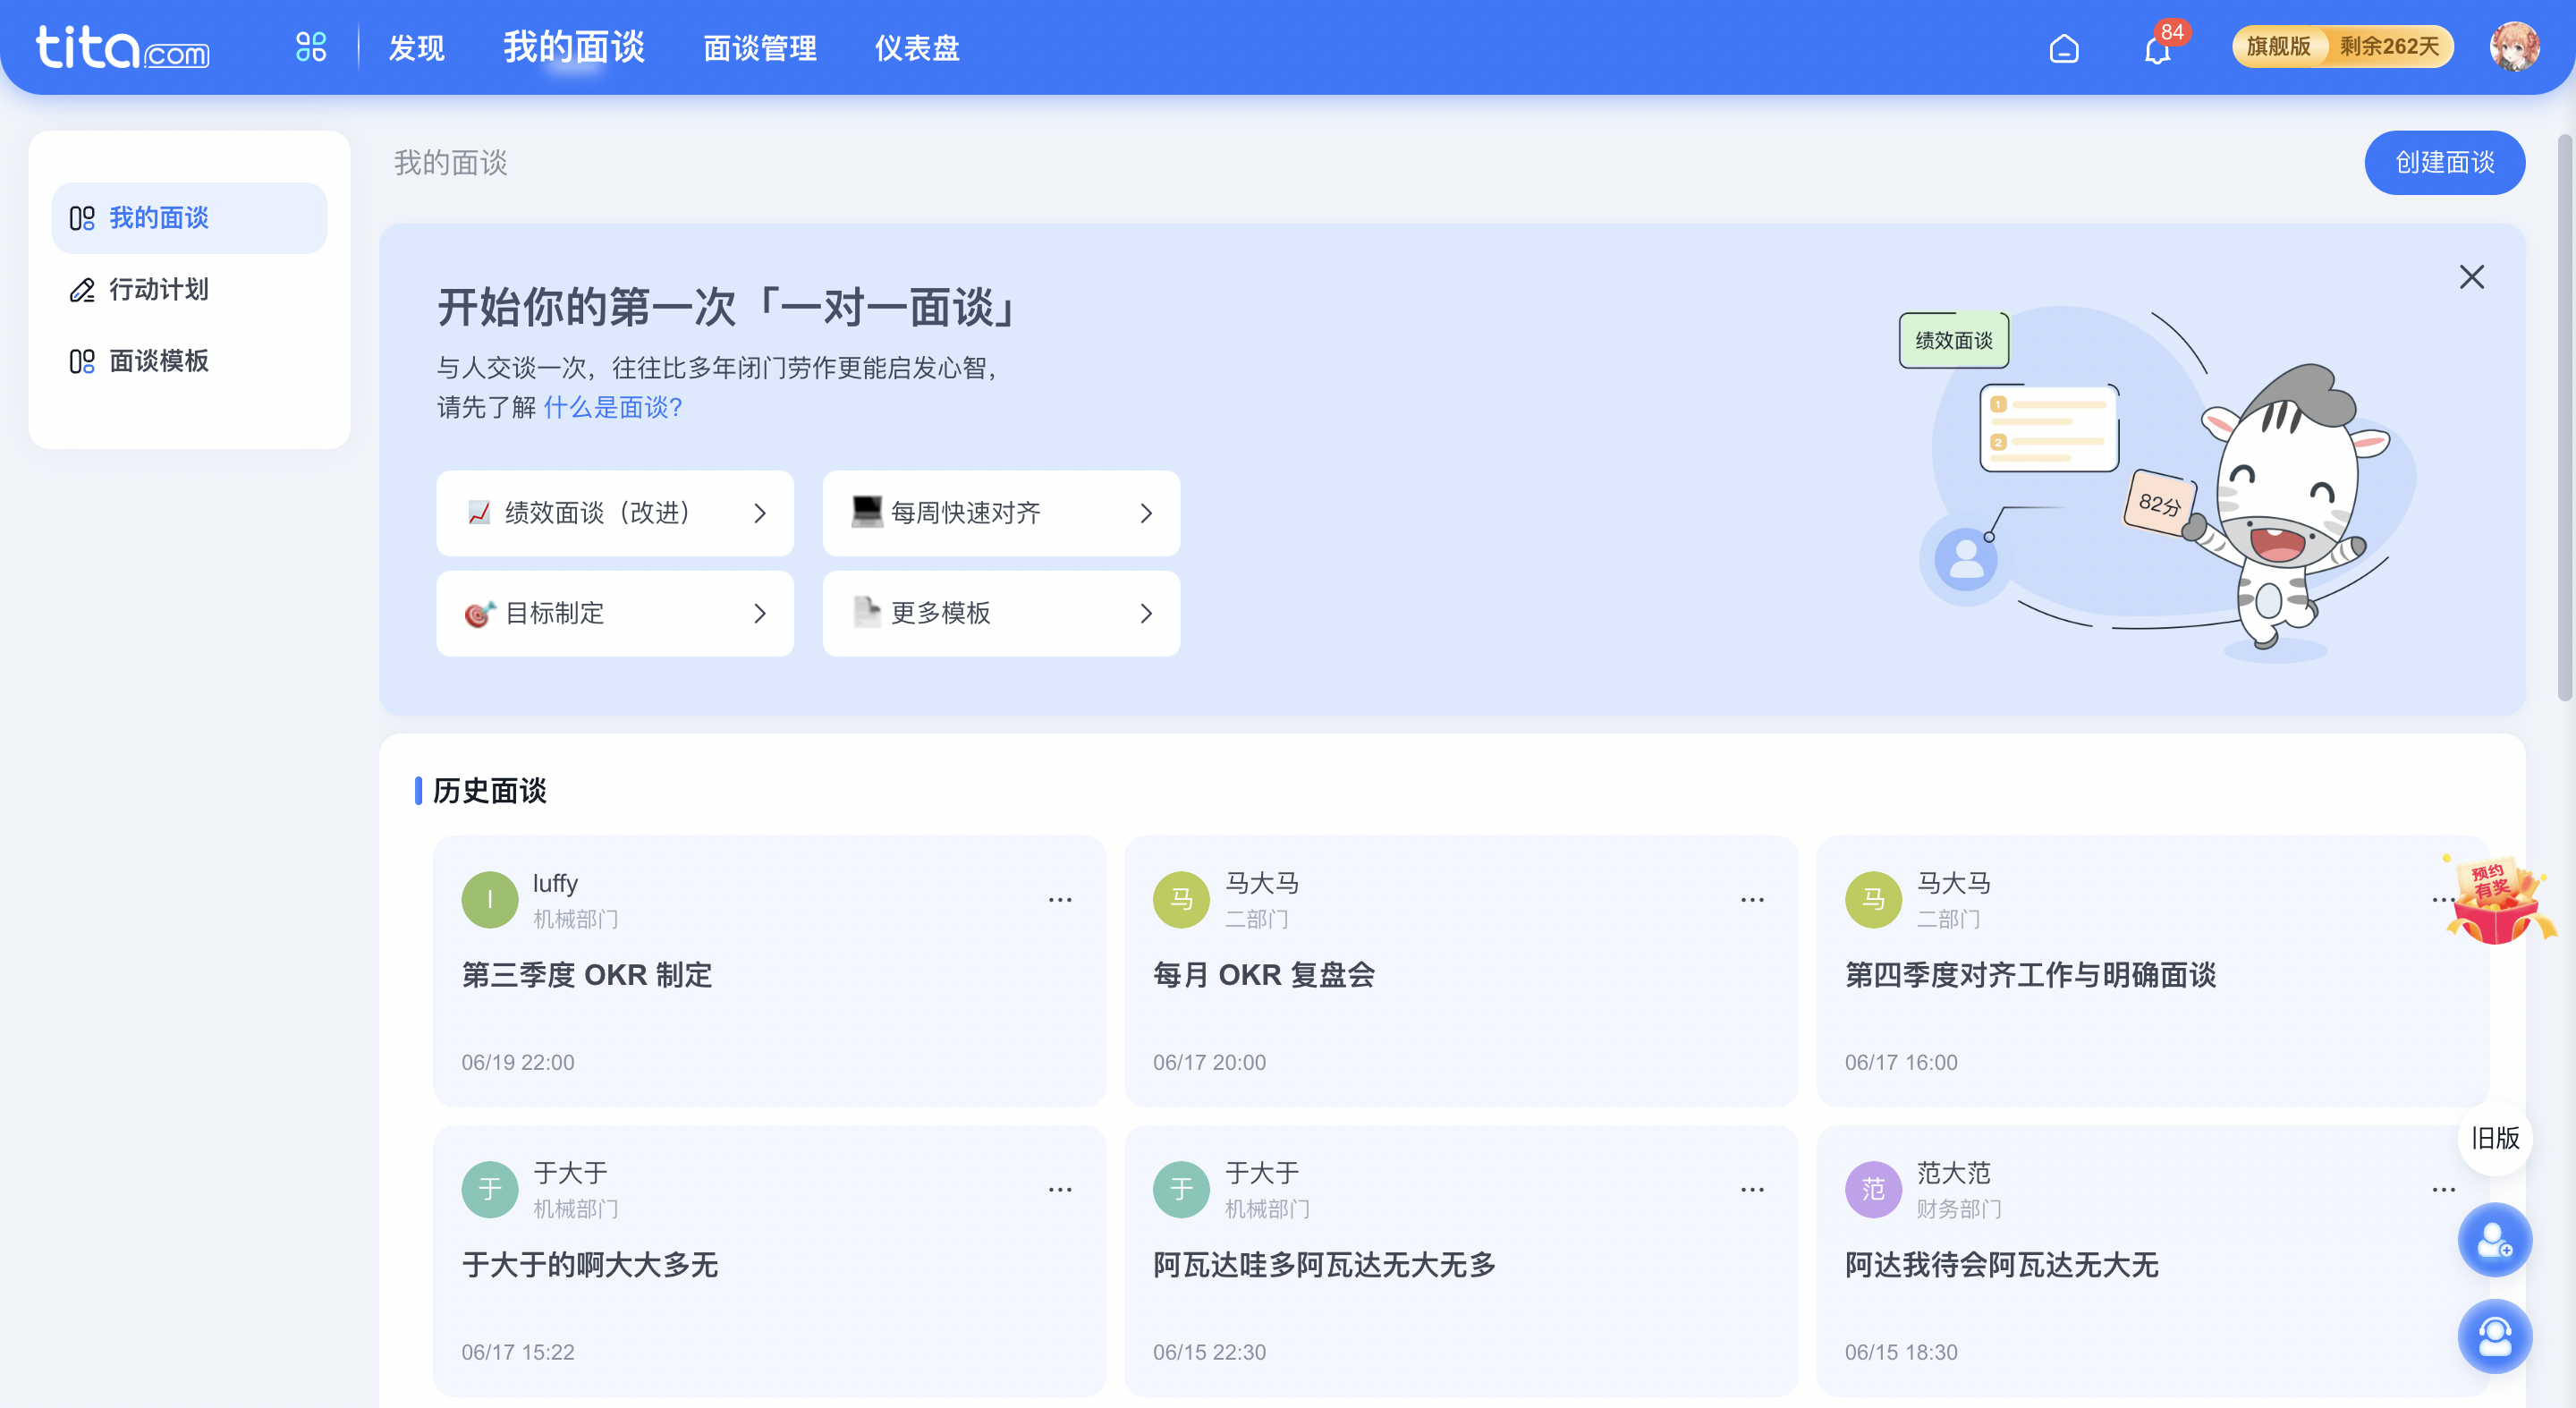This screenshot has height=1408, width=2576.
Task: Open the 阿瓦达哇多阿瓦达无大无多 card
Action: (x=1460, y=1260)
